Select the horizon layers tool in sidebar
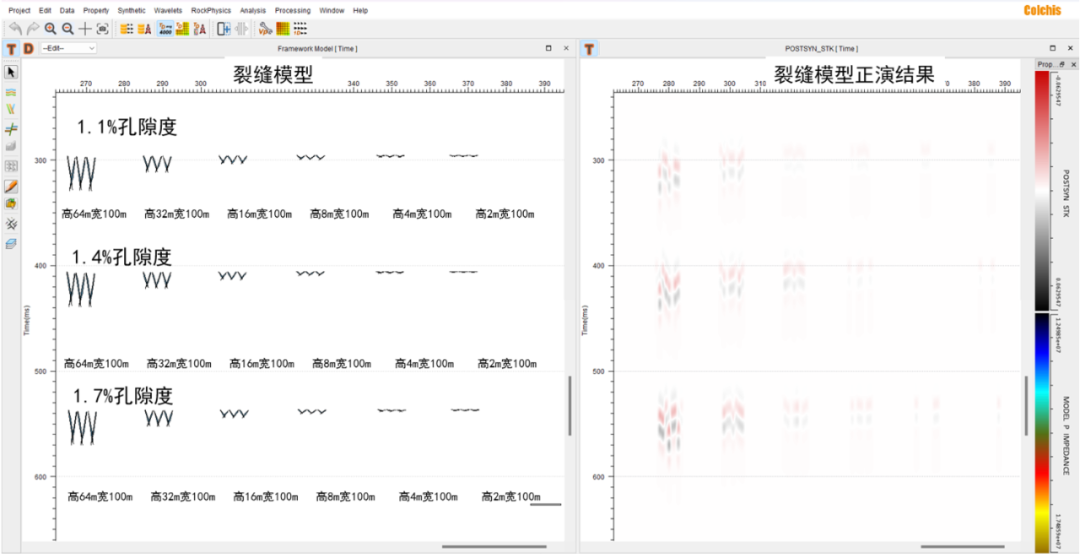This screenshot has width=1080, height=554. pyautogui.click(x=11, y=91)
